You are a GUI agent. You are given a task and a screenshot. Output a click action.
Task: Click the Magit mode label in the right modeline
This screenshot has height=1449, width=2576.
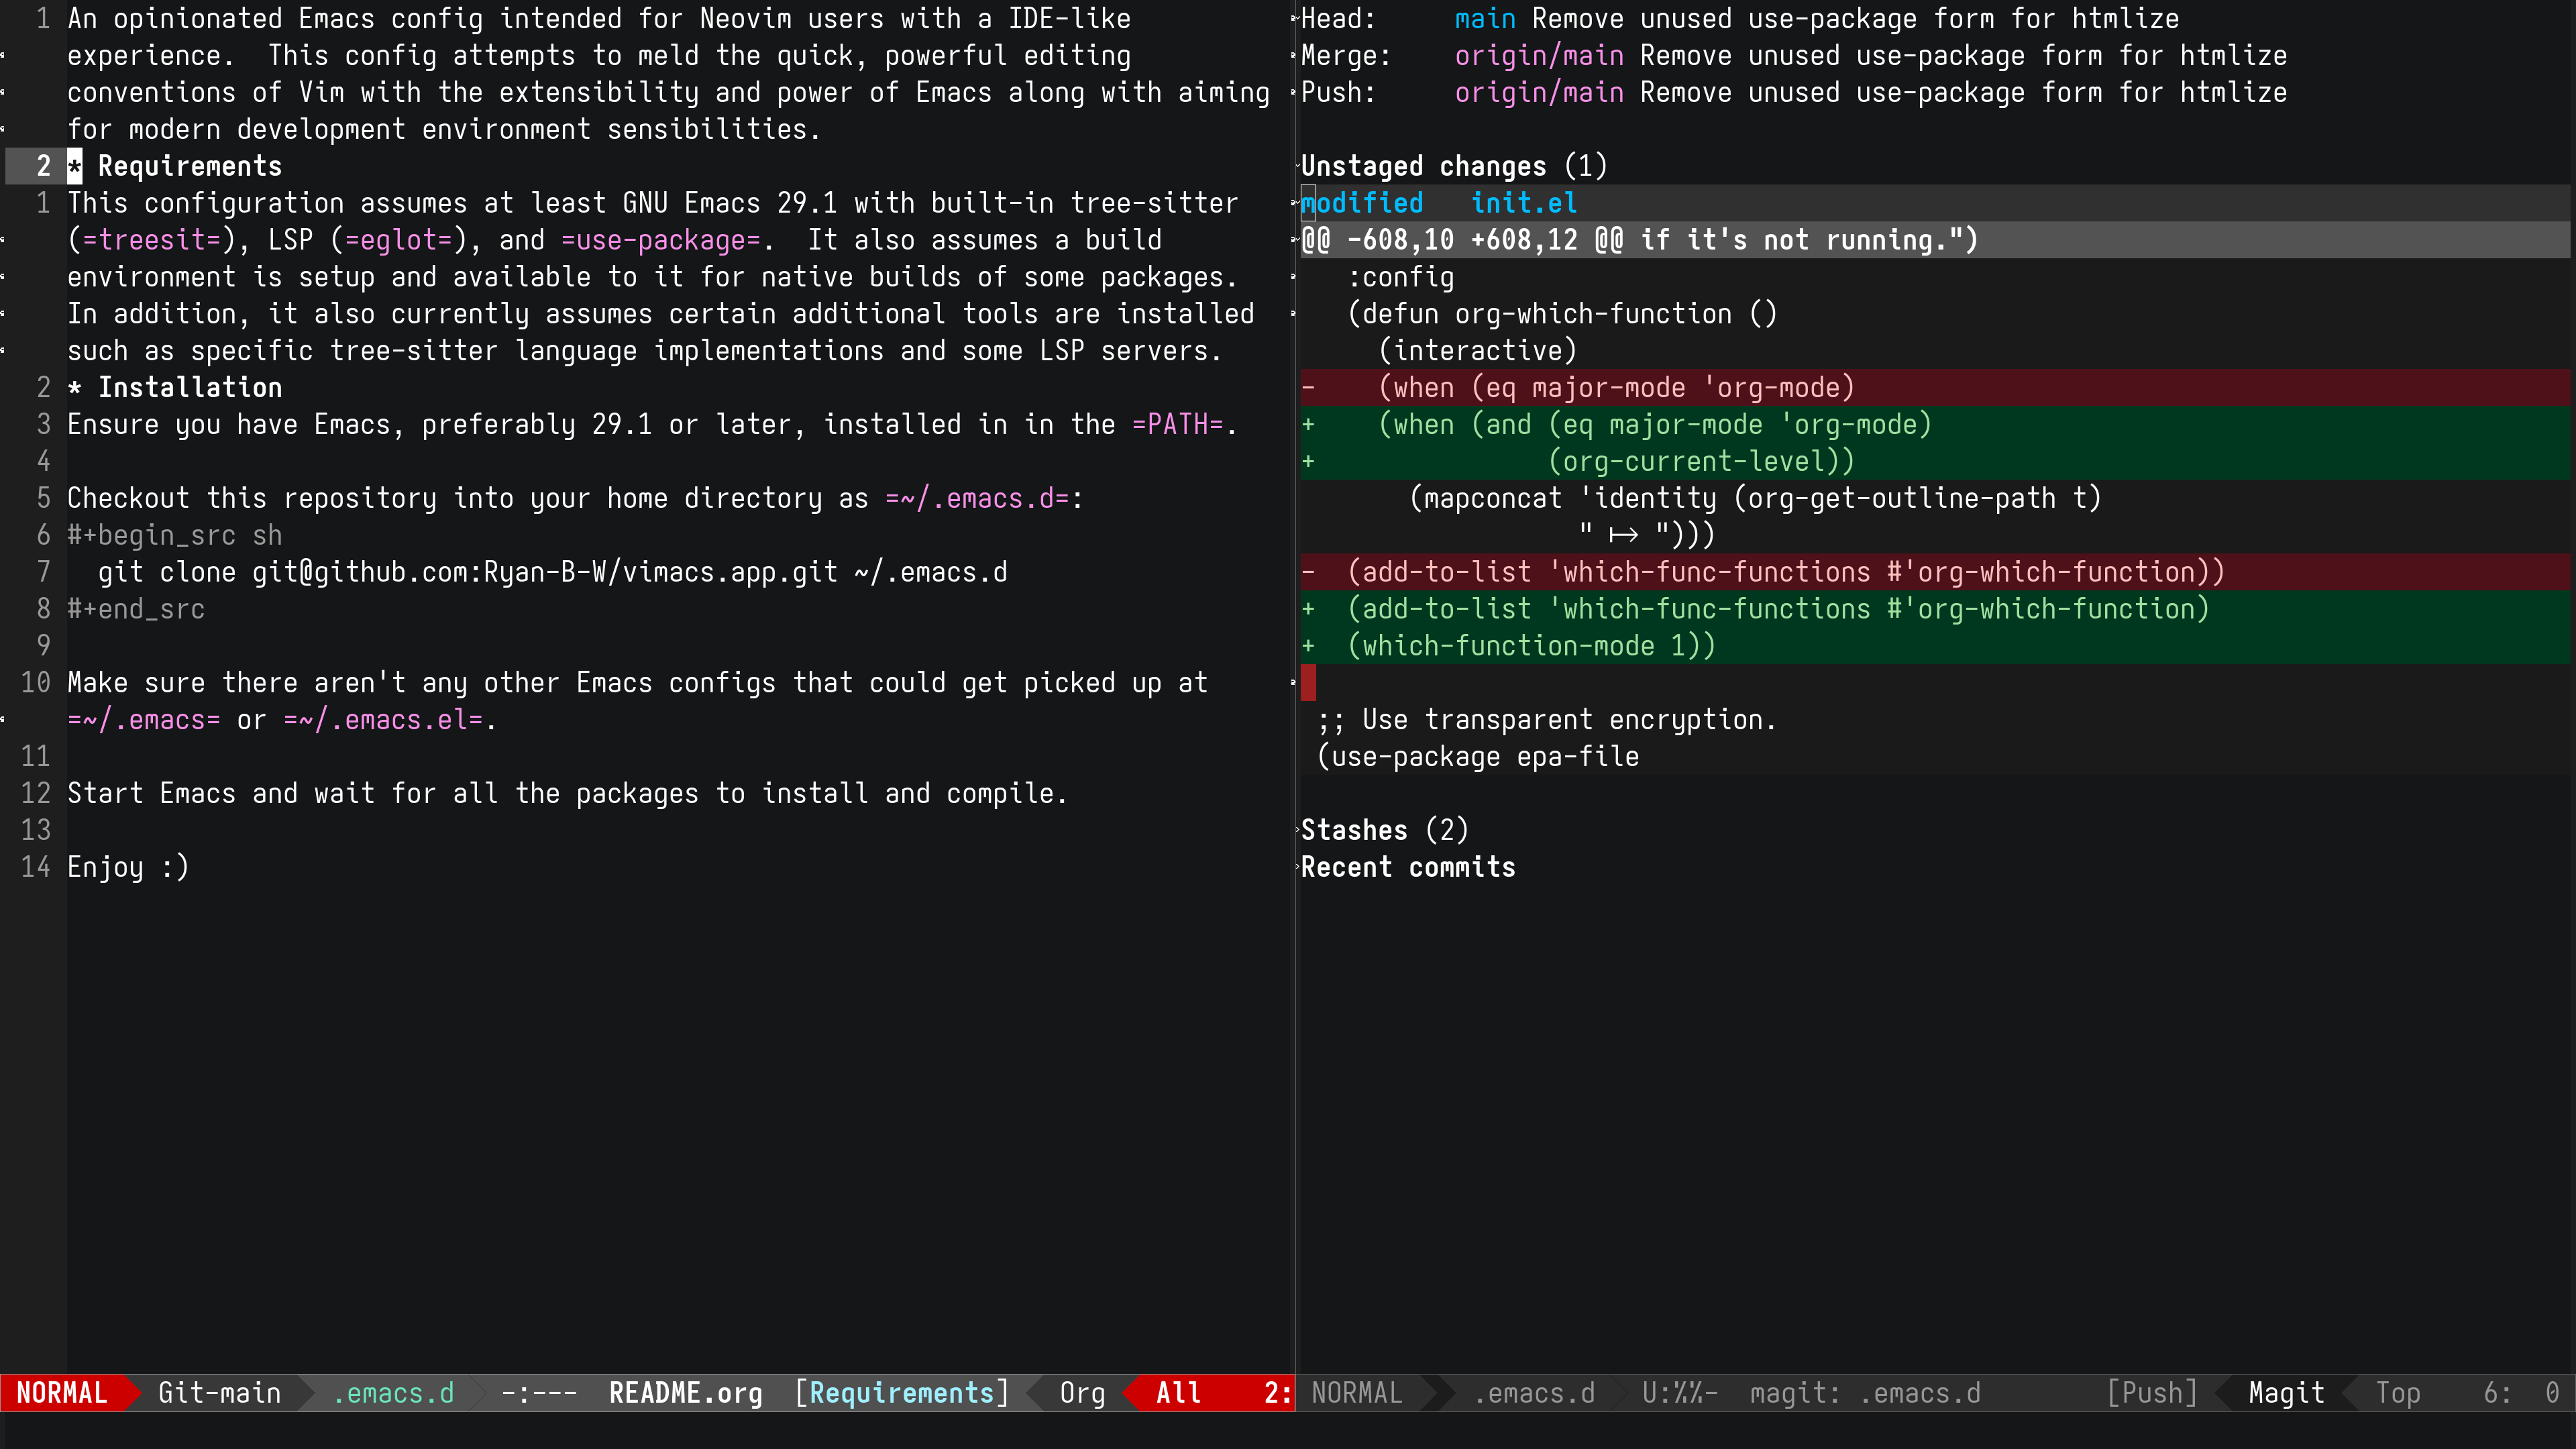[x=2286, y=1393]
